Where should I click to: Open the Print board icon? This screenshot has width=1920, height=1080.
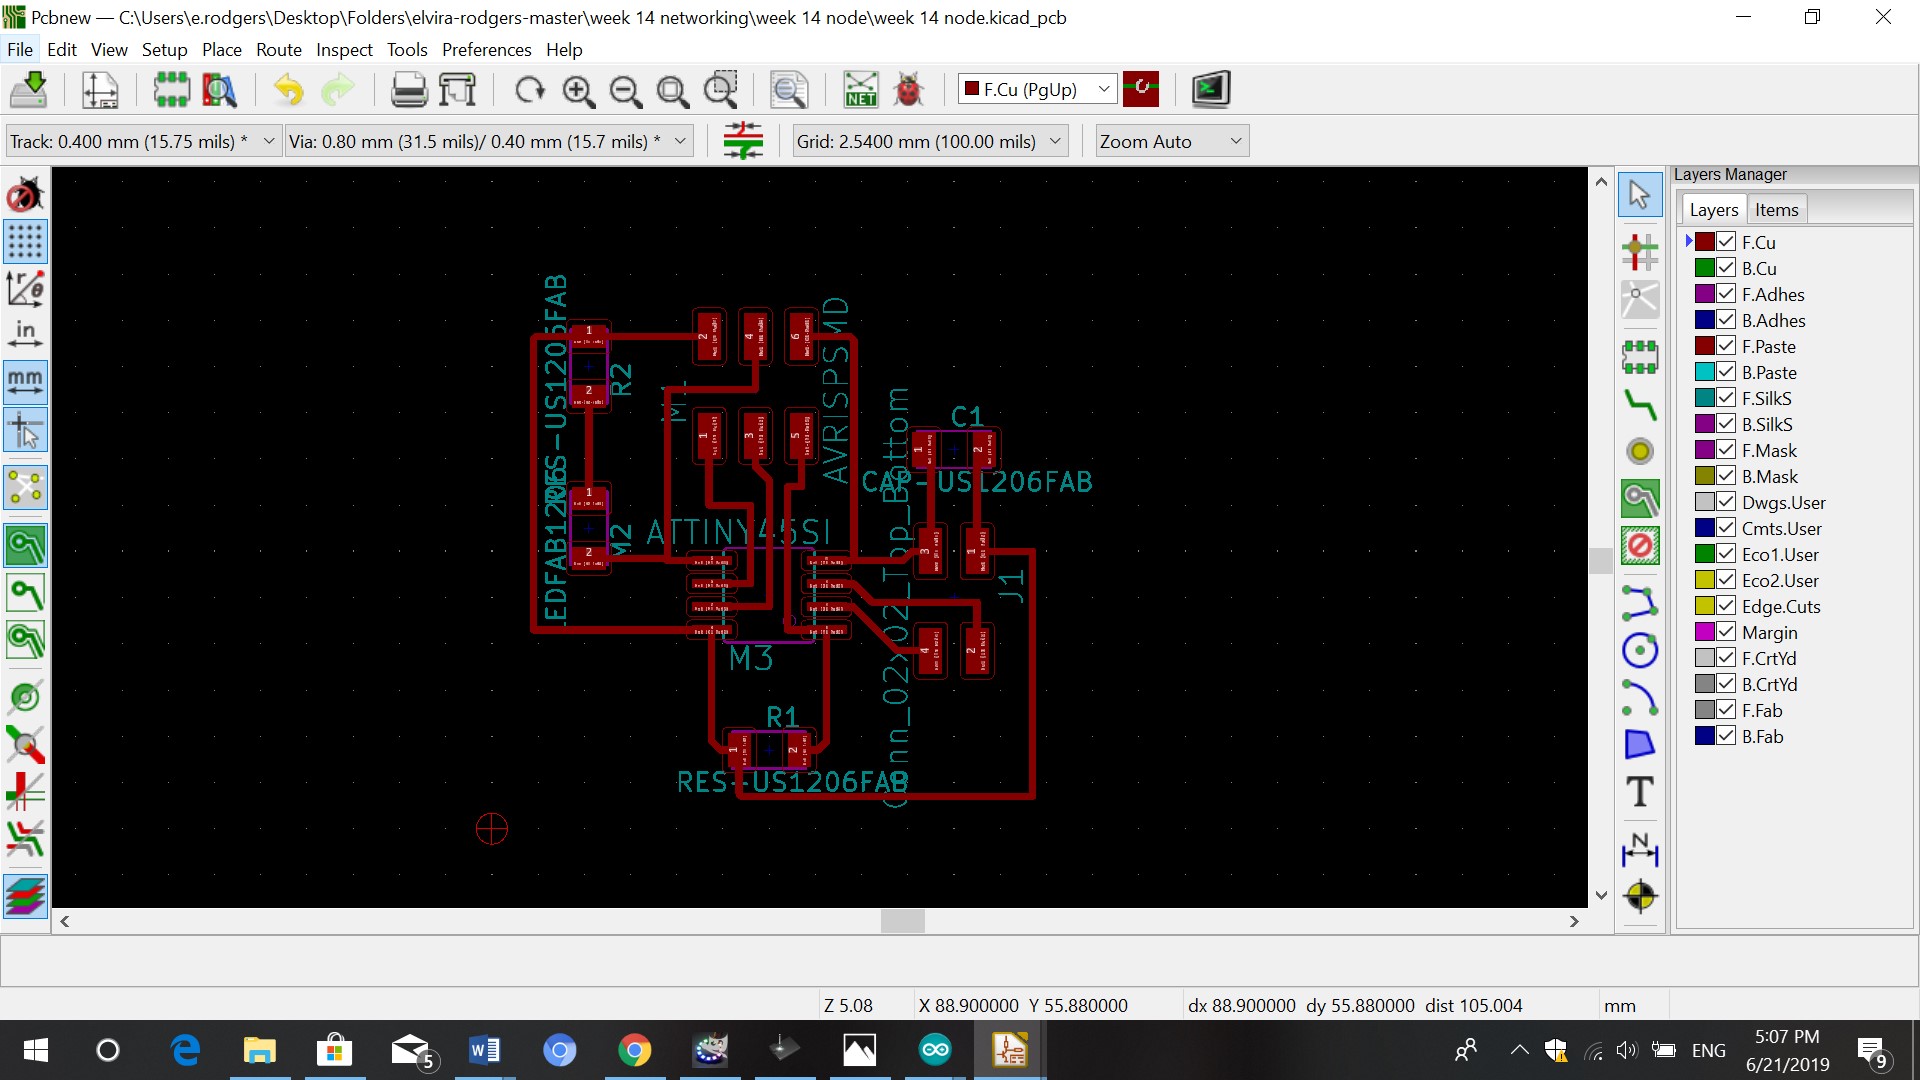point(408,90)
